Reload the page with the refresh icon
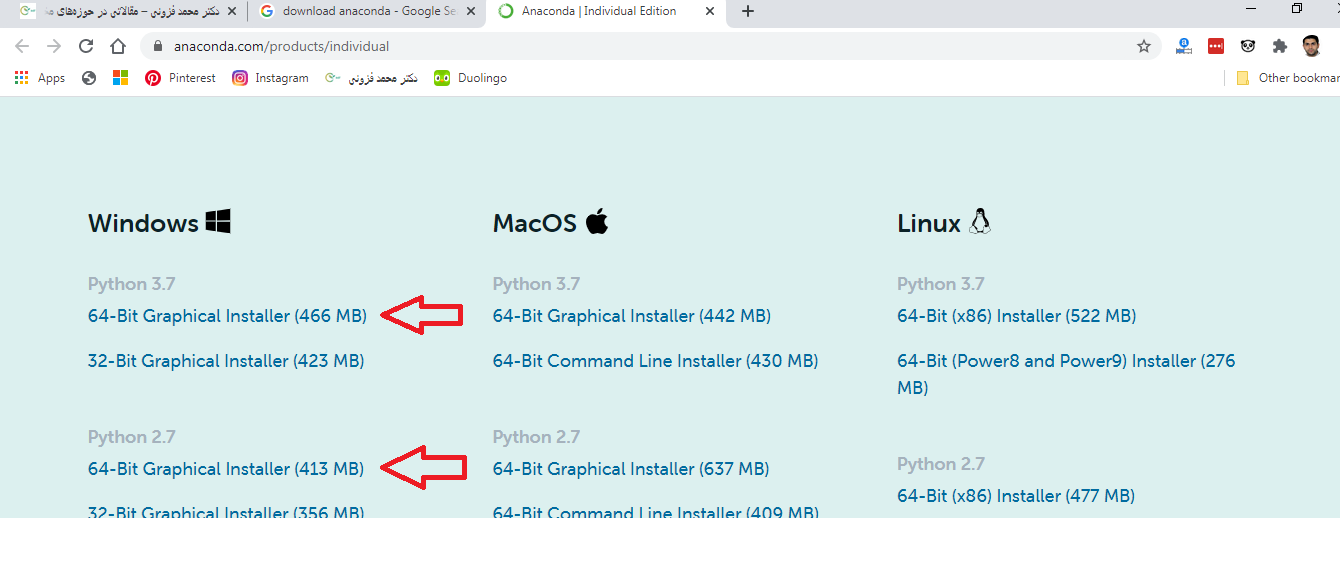This screenshot has height=571, width=1340. pos(86,46)
